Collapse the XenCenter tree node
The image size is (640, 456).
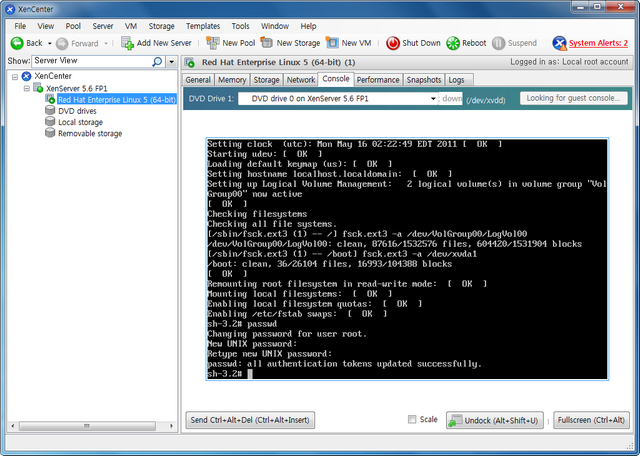(x=15, y=76)
